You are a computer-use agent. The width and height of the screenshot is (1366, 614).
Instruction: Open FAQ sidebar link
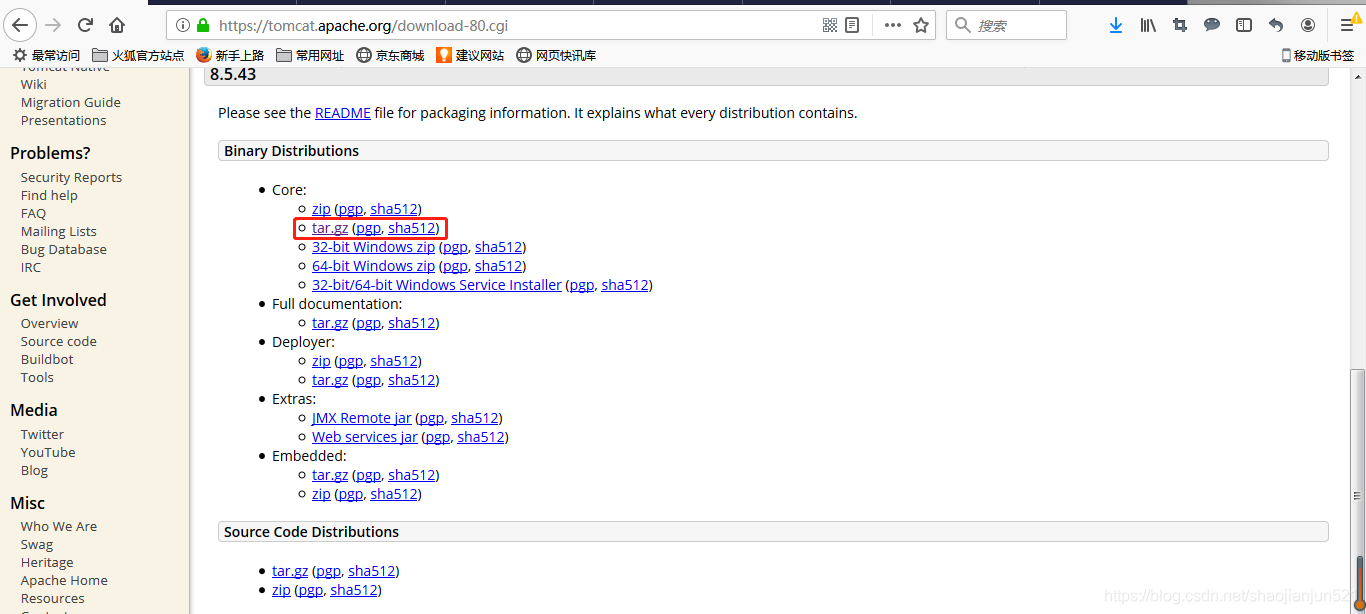tap(33, 213)
